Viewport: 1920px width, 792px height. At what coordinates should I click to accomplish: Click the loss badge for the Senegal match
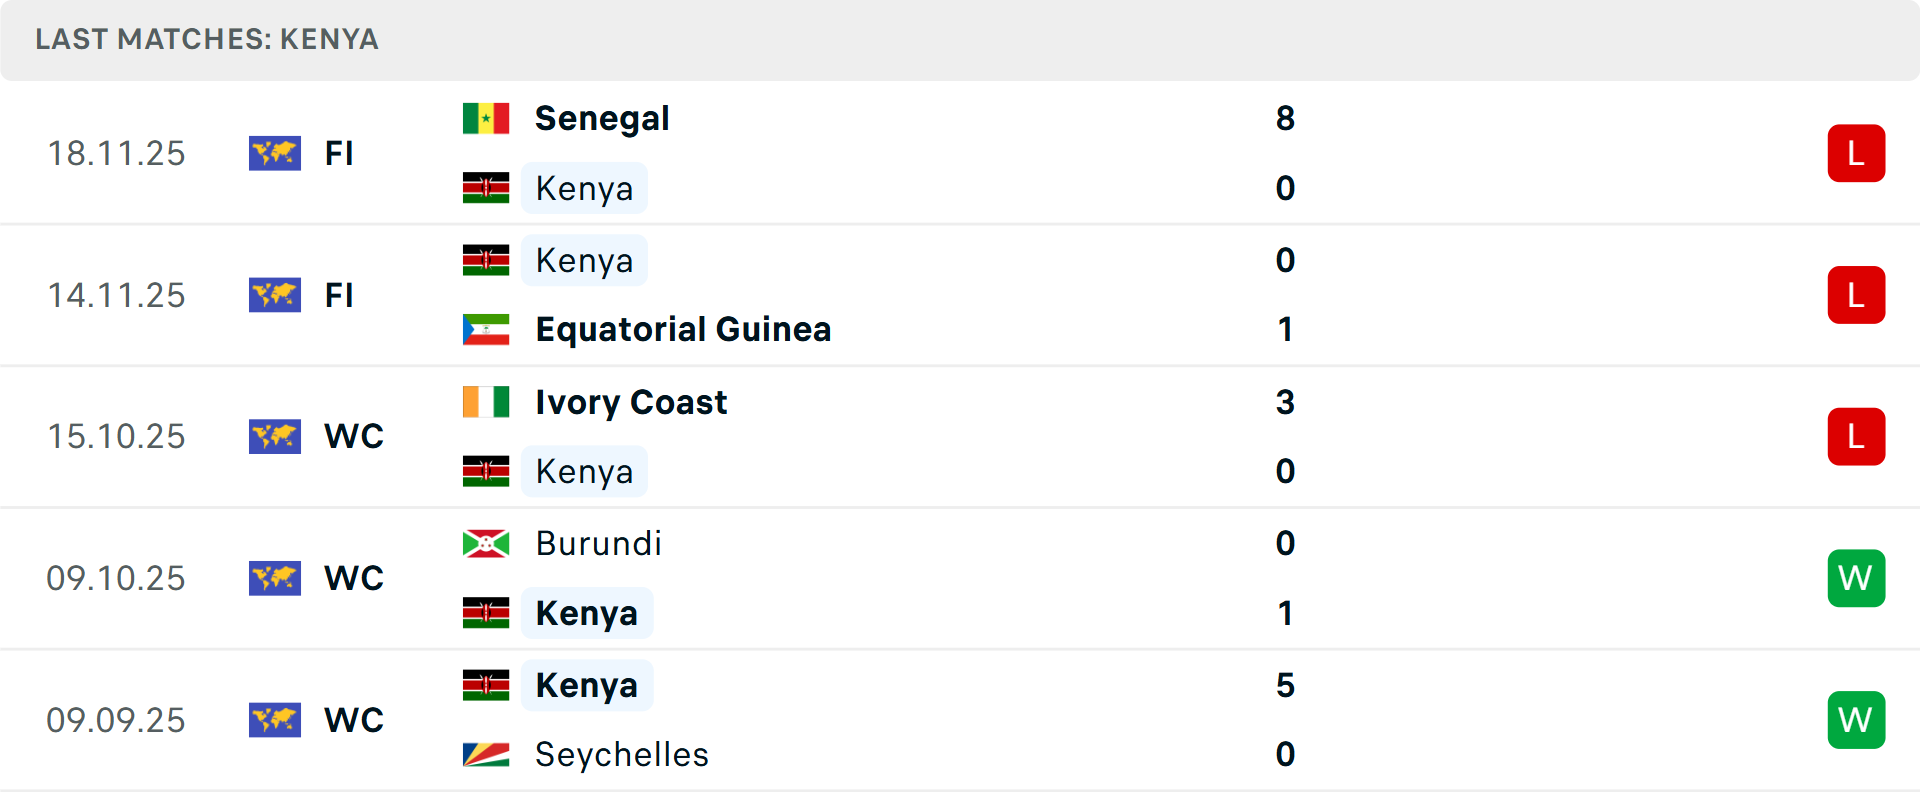click(1856, 153)
